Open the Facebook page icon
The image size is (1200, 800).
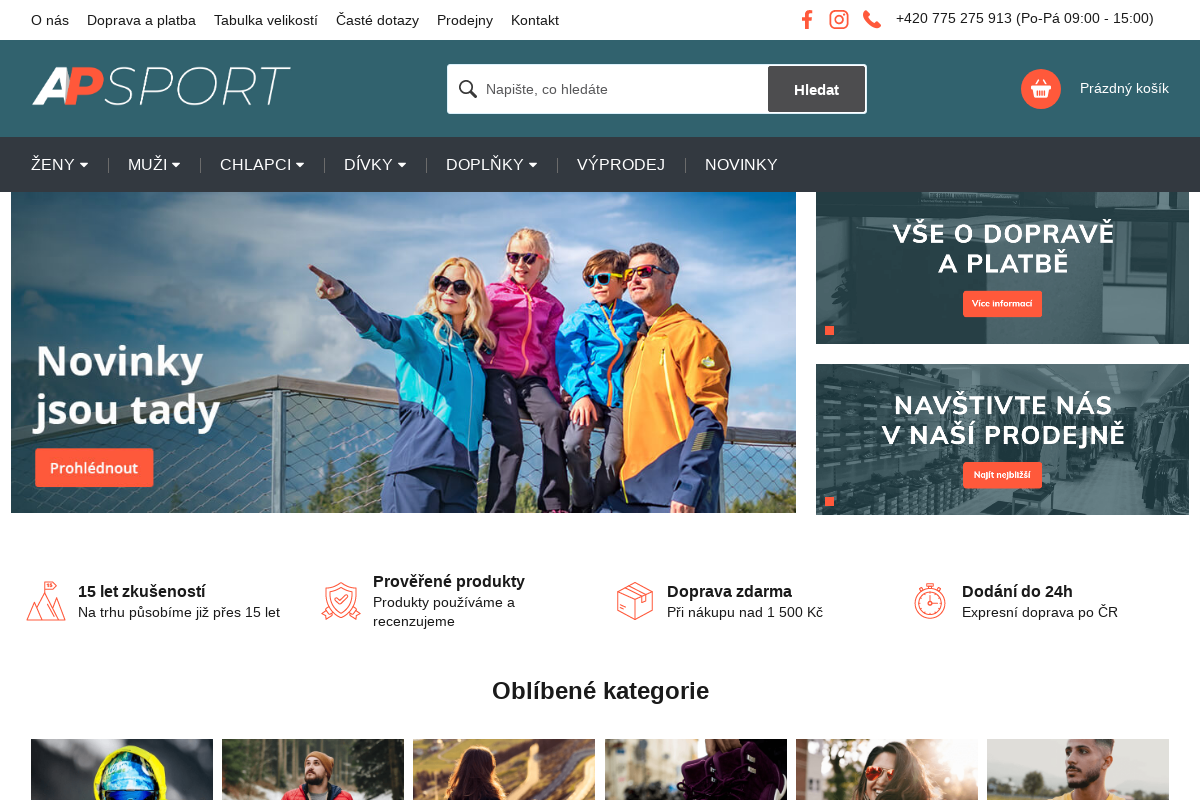(807, 19)
